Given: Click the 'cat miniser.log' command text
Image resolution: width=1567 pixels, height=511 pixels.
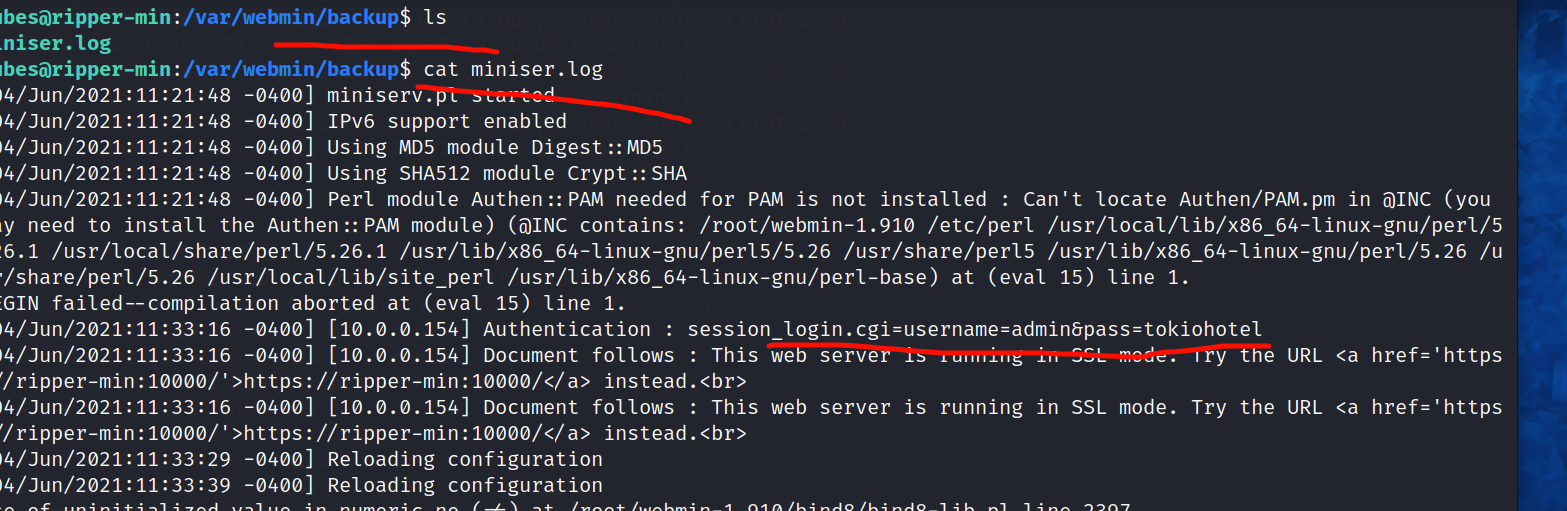Looking at the screenshot, I should tap(513, 69).
